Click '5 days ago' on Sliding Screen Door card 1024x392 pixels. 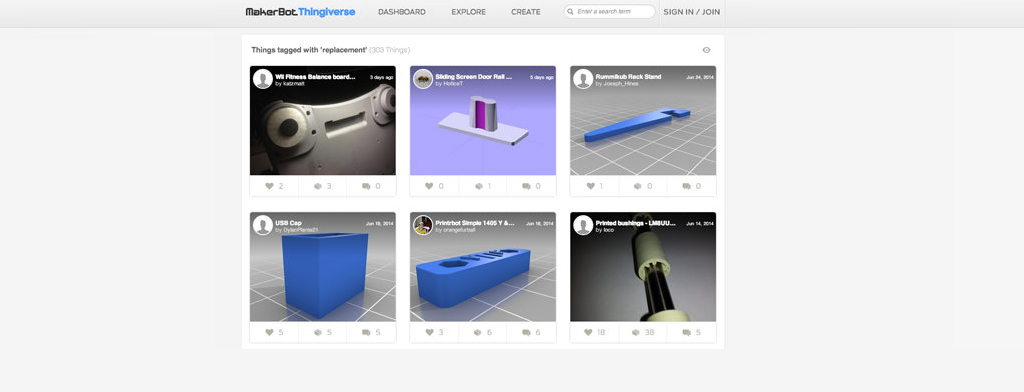pyautogui.click(x=541, y=77)
